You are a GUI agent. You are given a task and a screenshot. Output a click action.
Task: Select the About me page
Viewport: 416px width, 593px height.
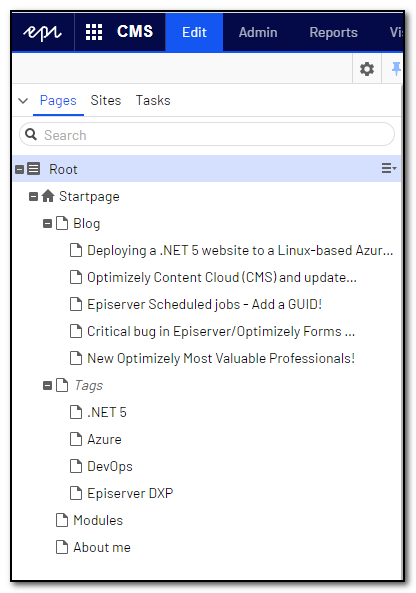[x=102, y=548]
